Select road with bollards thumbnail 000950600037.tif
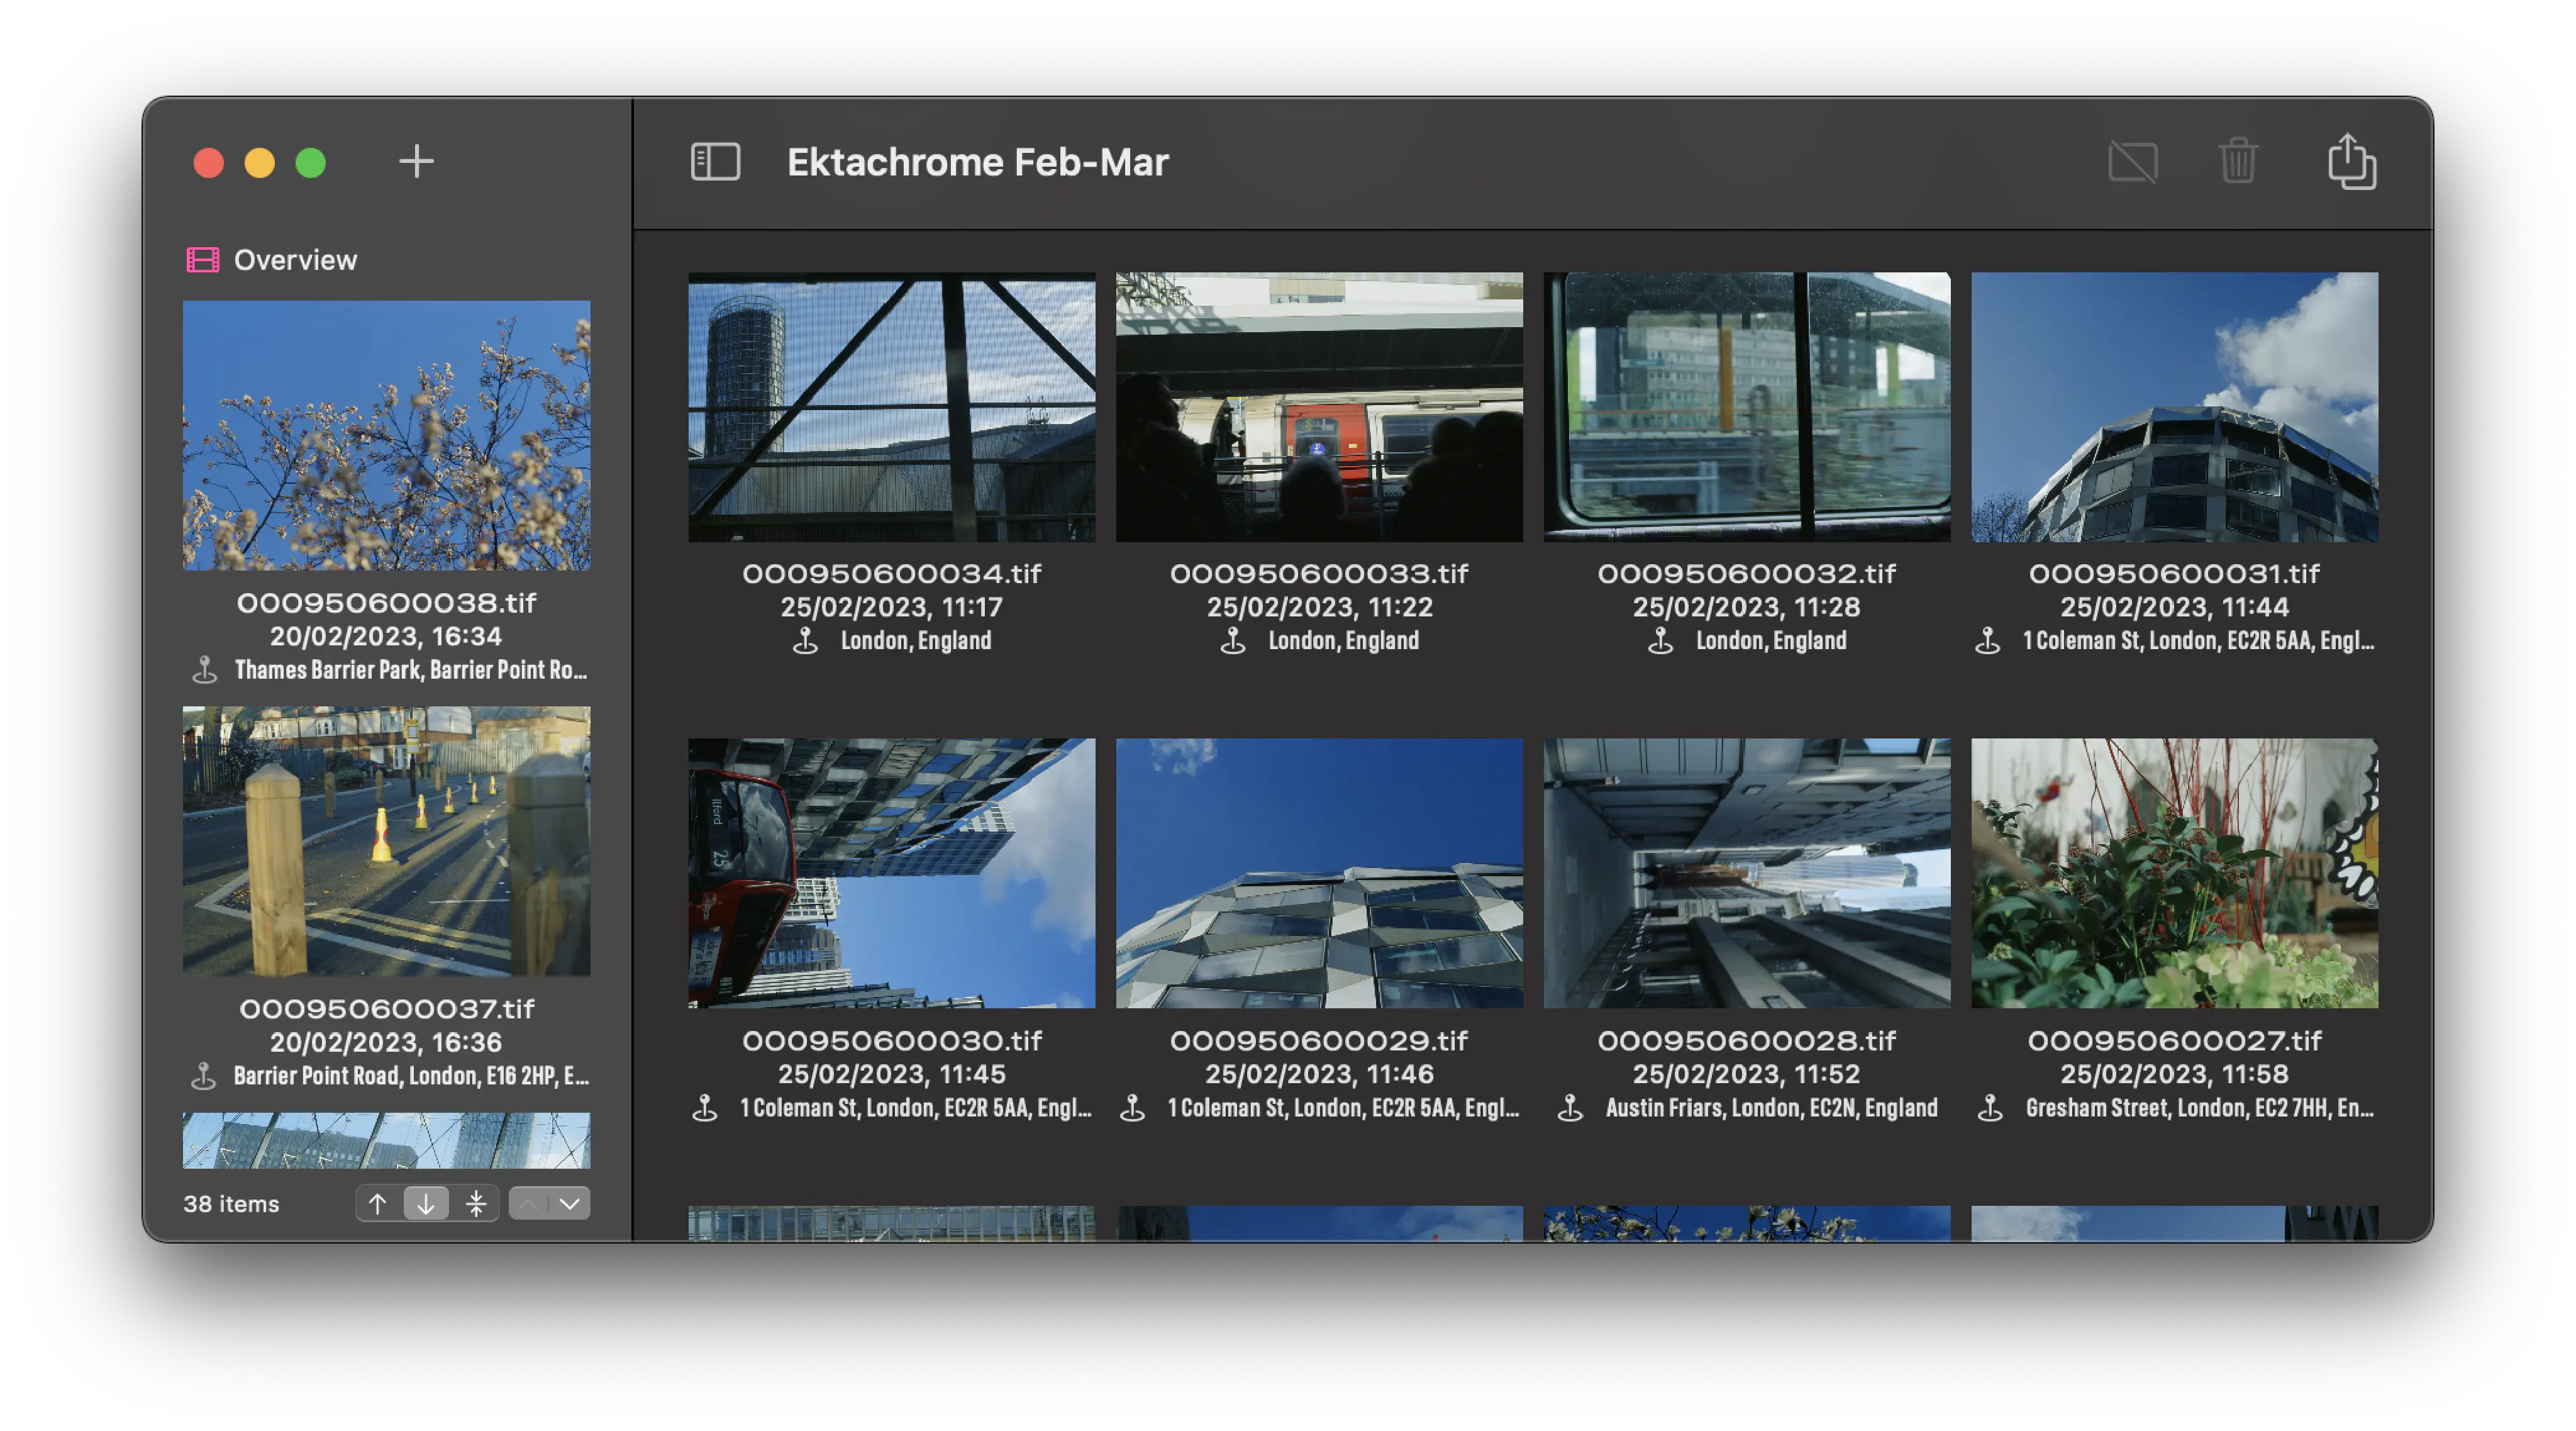2576x1431 pixels. coord(386,841)
